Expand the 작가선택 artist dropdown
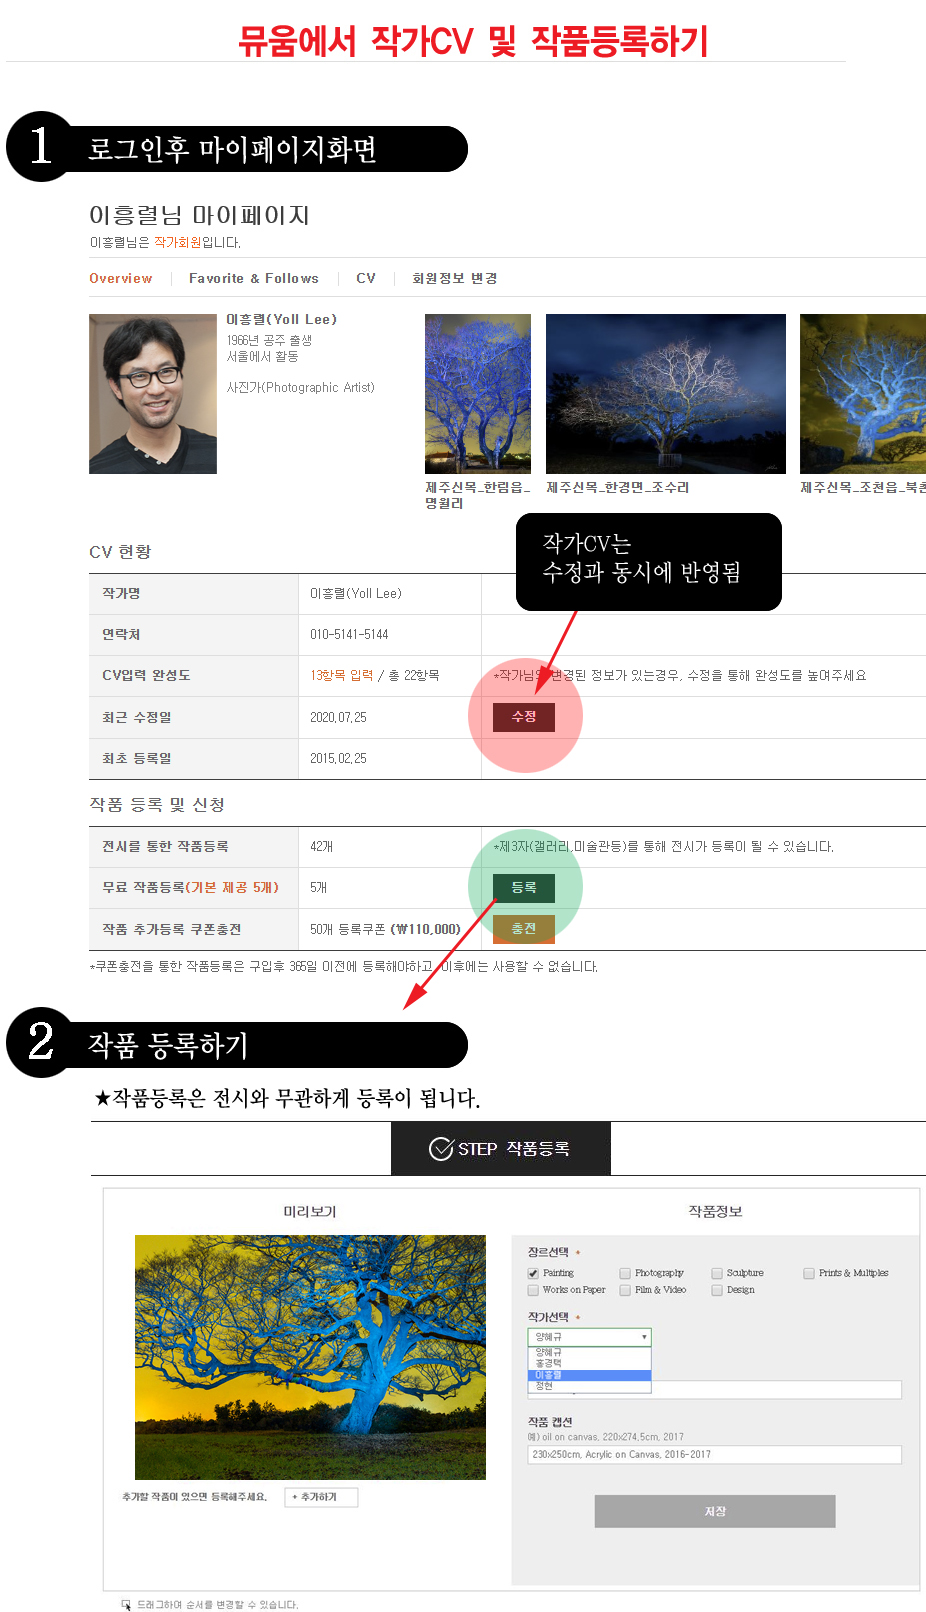The width and height of the screenshot is (926, 1612). pyautogui.click(x=590, y=1337)
